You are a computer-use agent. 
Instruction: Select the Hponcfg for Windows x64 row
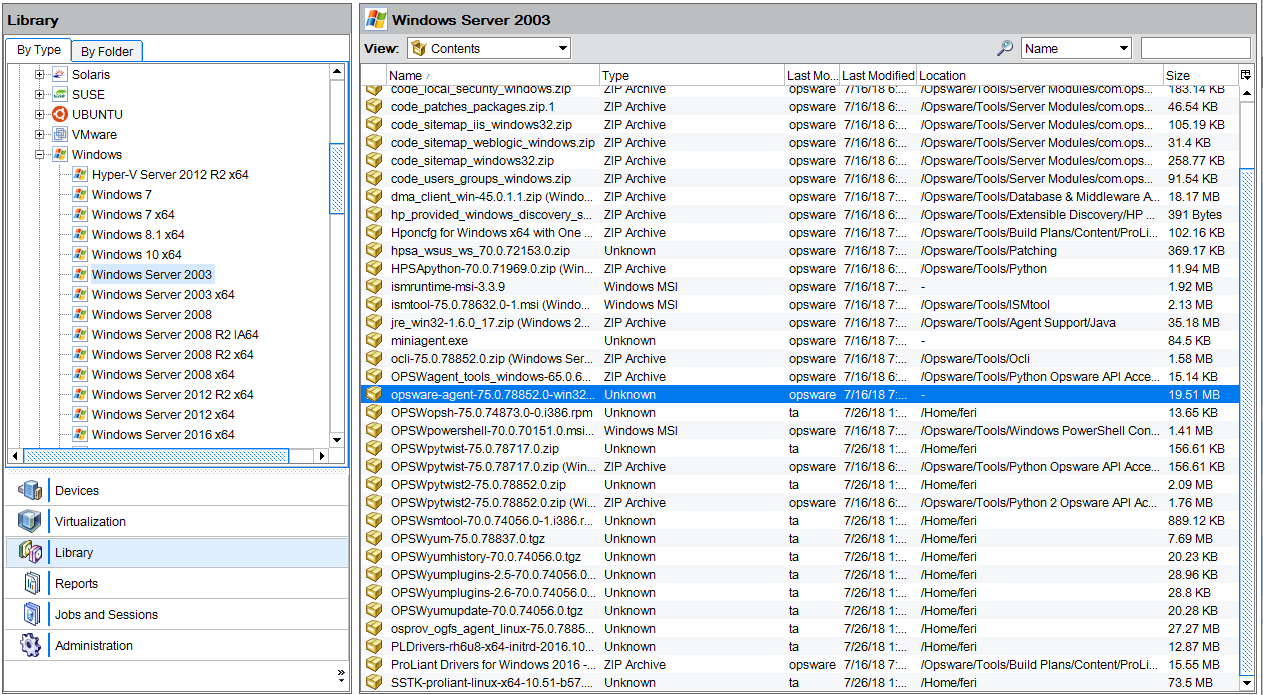[800, 232]
